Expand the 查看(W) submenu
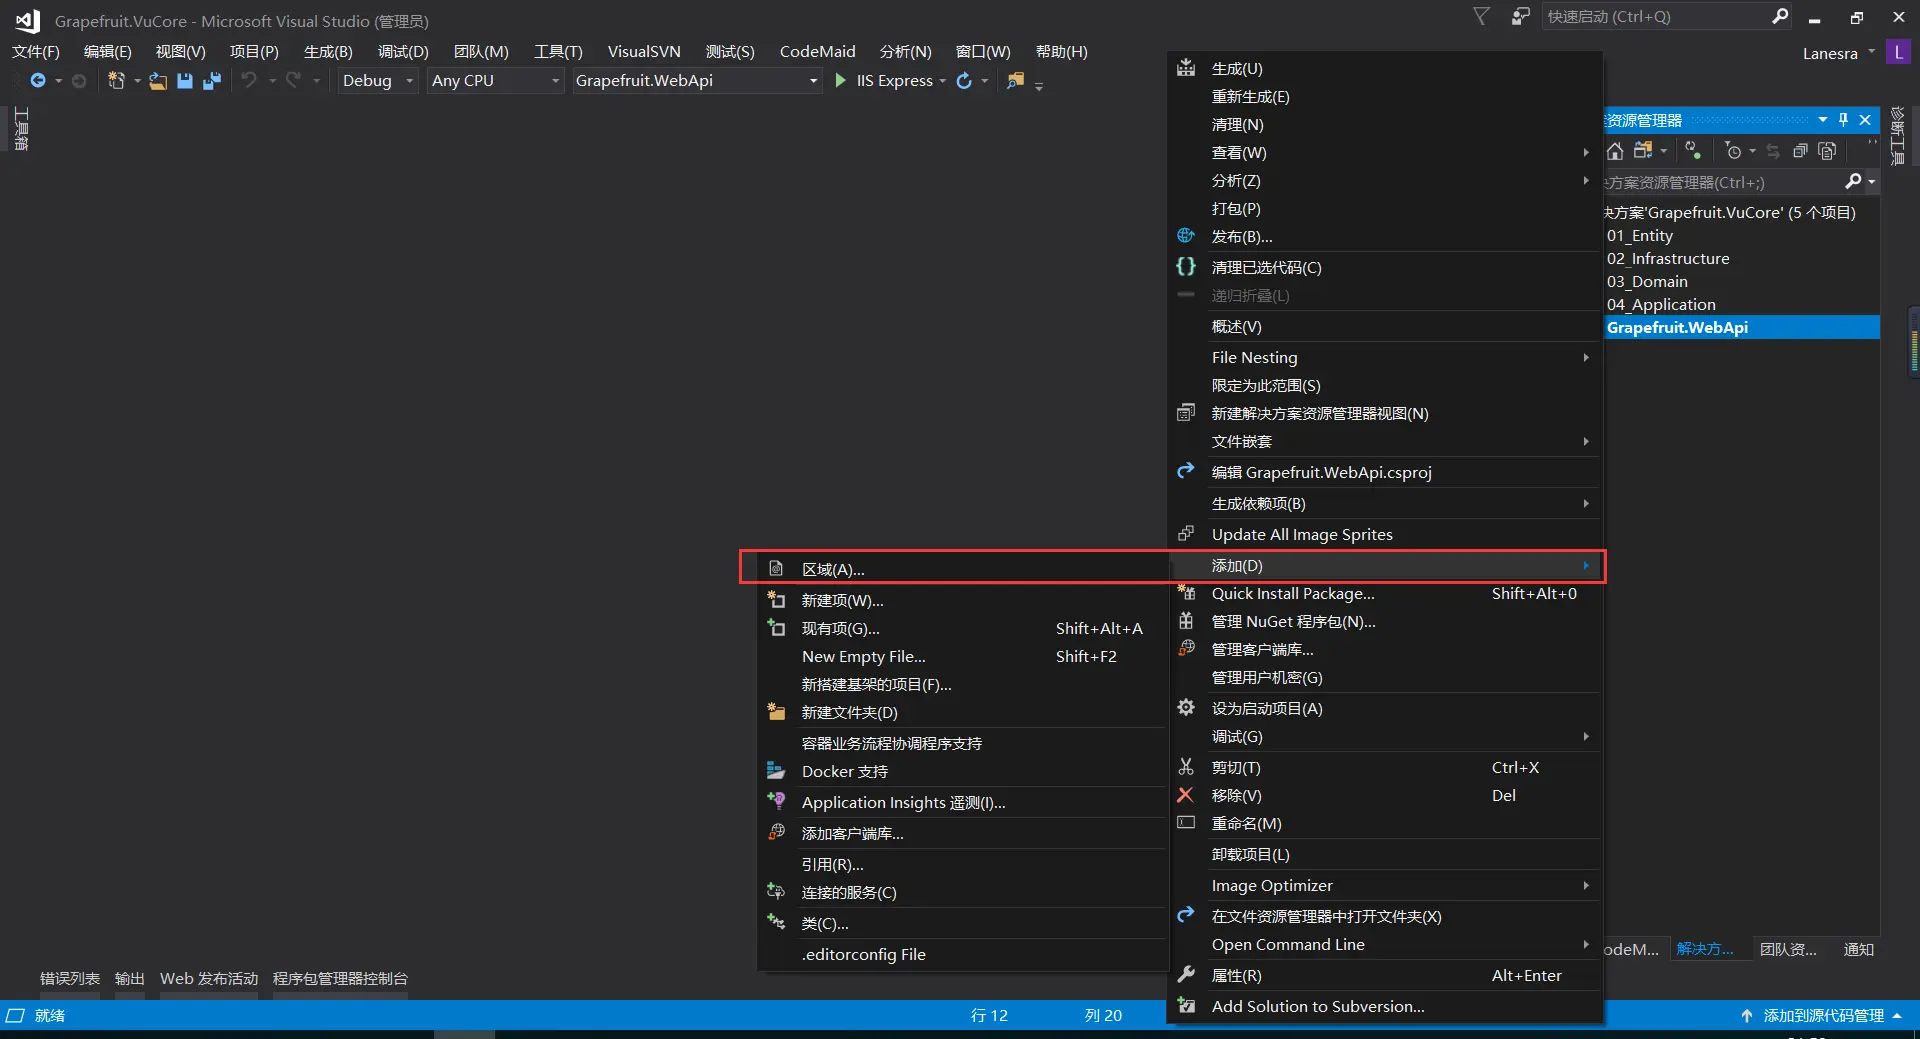 1385,153
